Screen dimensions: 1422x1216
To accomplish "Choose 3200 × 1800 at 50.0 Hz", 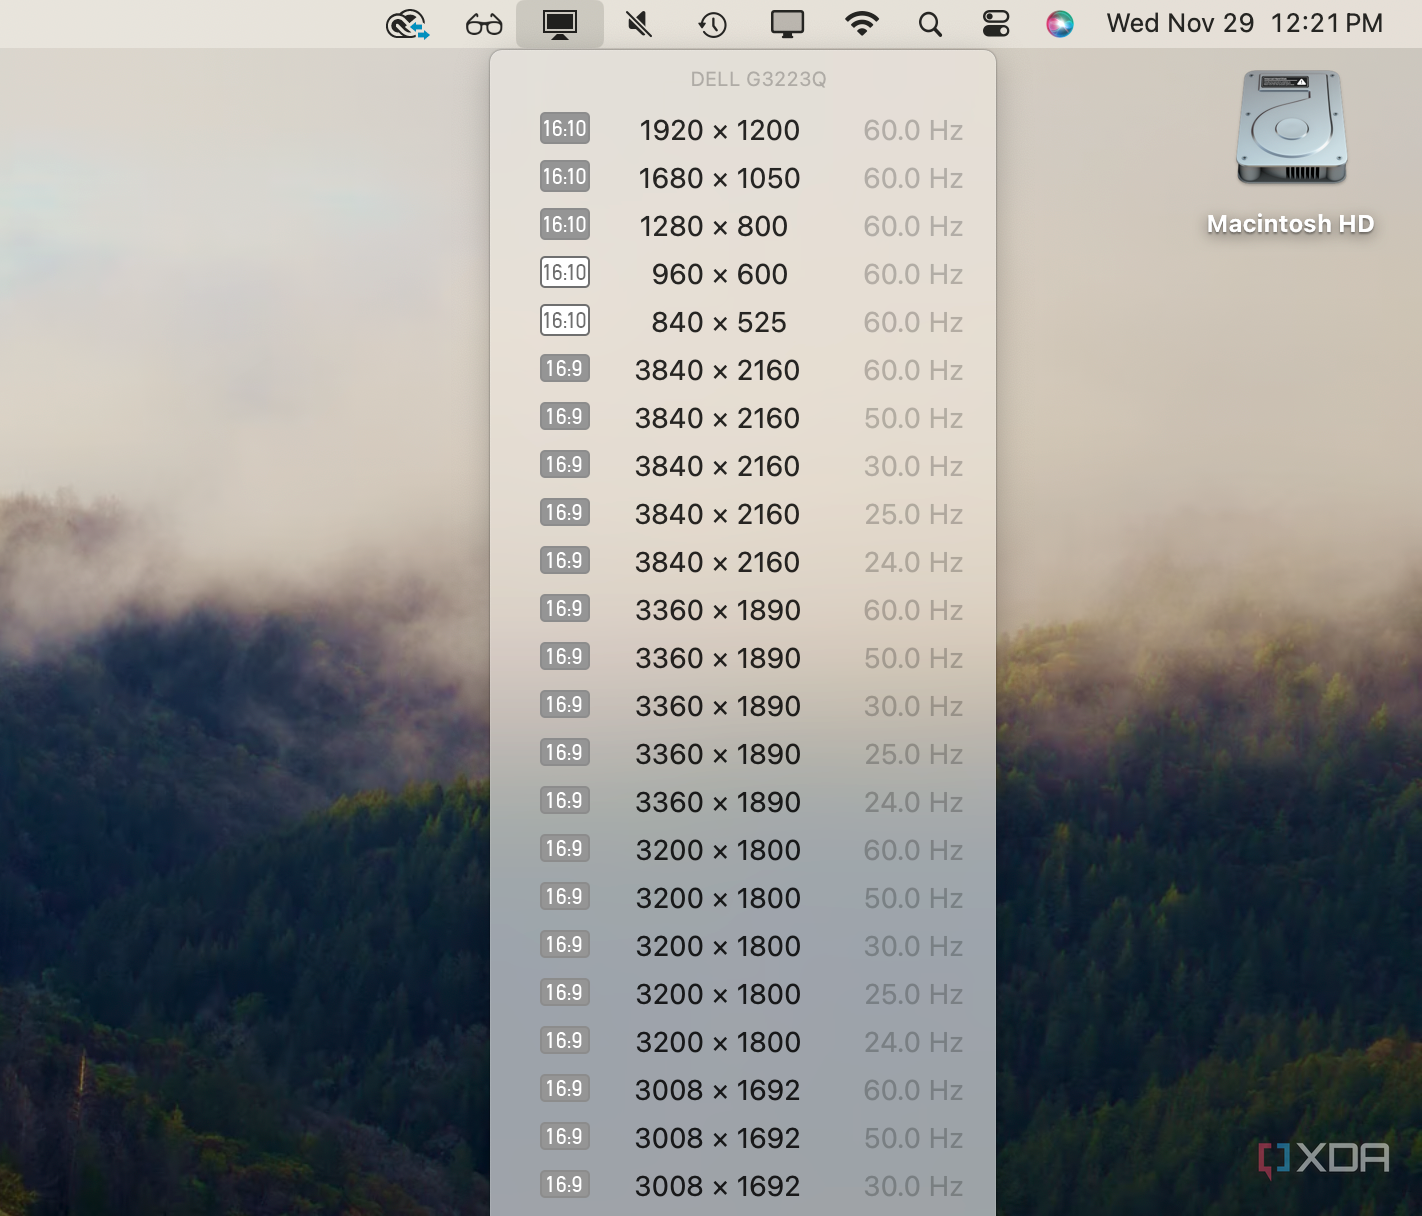I will coord(743,898).
